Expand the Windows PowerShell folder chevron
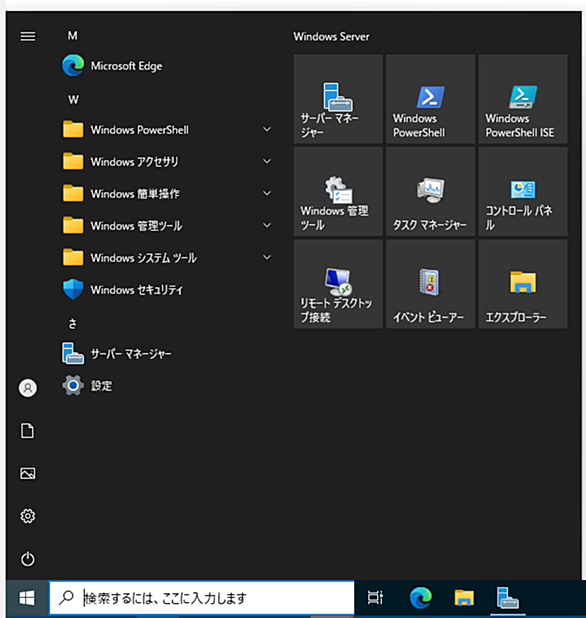The height and width of the screenshot is (618, 586). point(267,129)
